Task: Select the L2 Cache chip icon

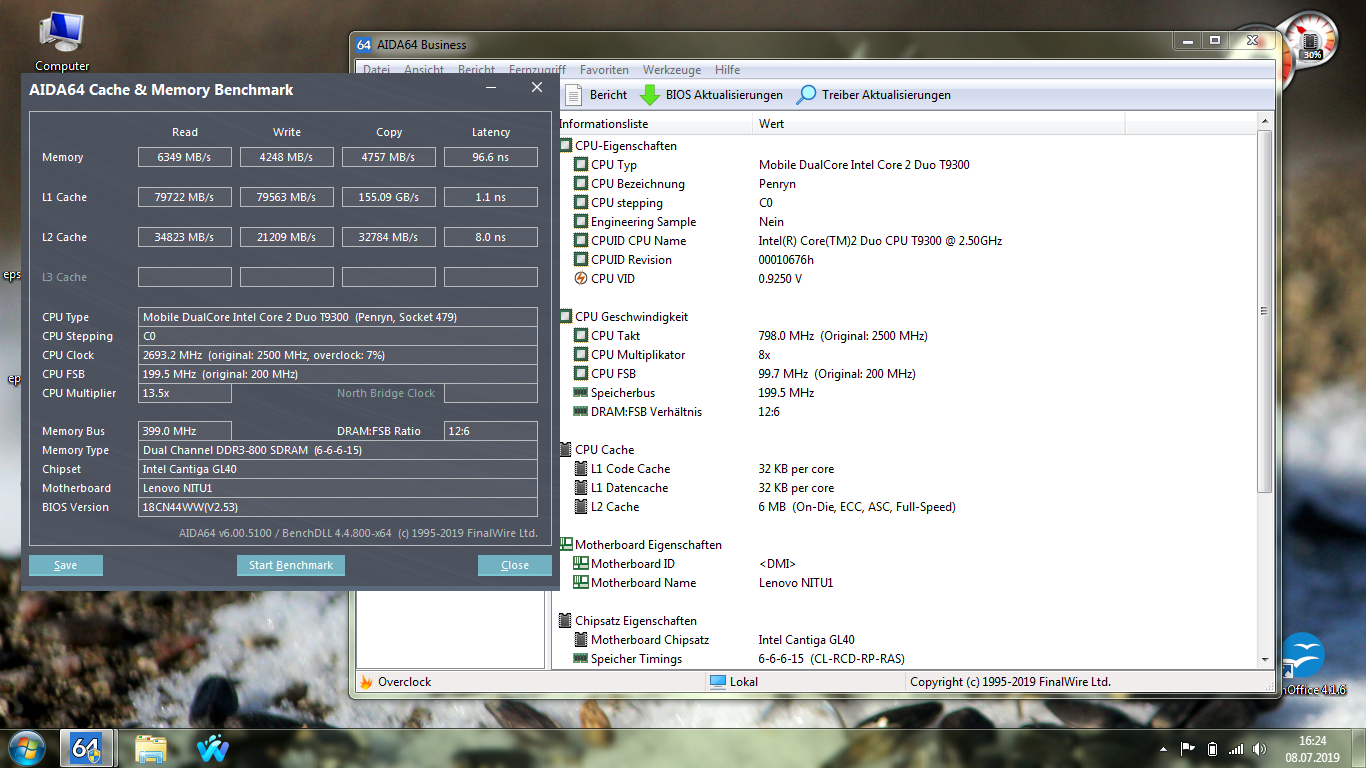Action: click(x=581, y=507)
